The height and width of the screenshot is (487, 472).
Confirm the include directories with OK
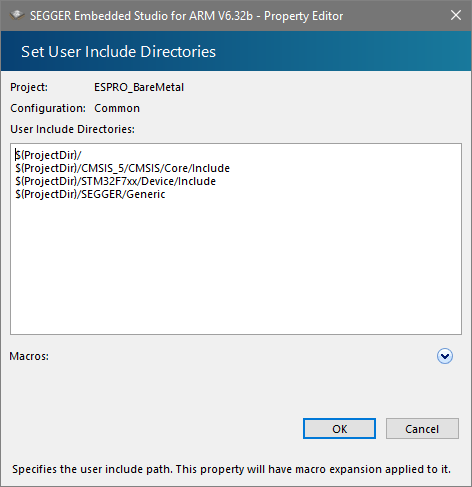pyautogui.click(x=339, y=429)
